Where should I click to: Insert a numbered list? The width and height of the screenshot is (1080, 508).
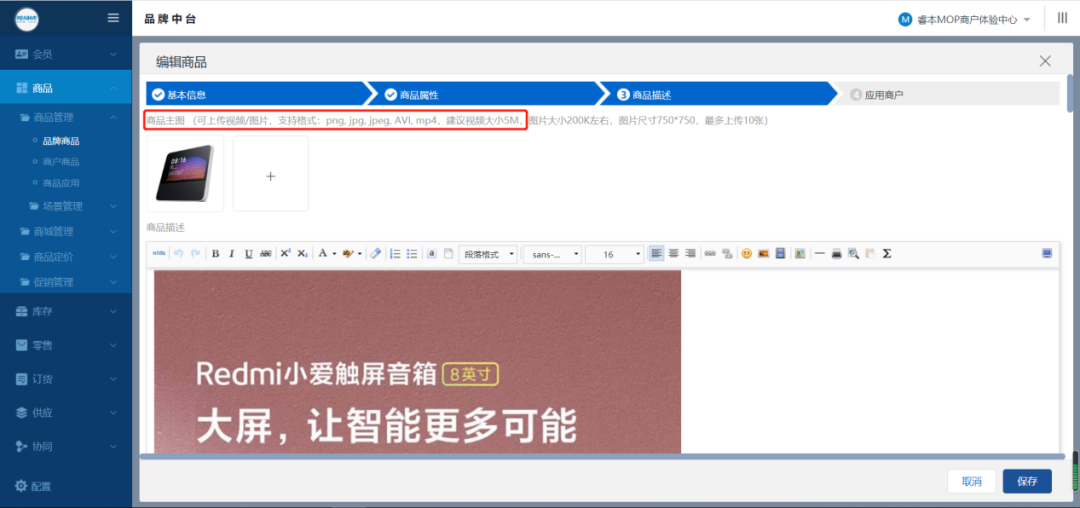coord(395,253)
